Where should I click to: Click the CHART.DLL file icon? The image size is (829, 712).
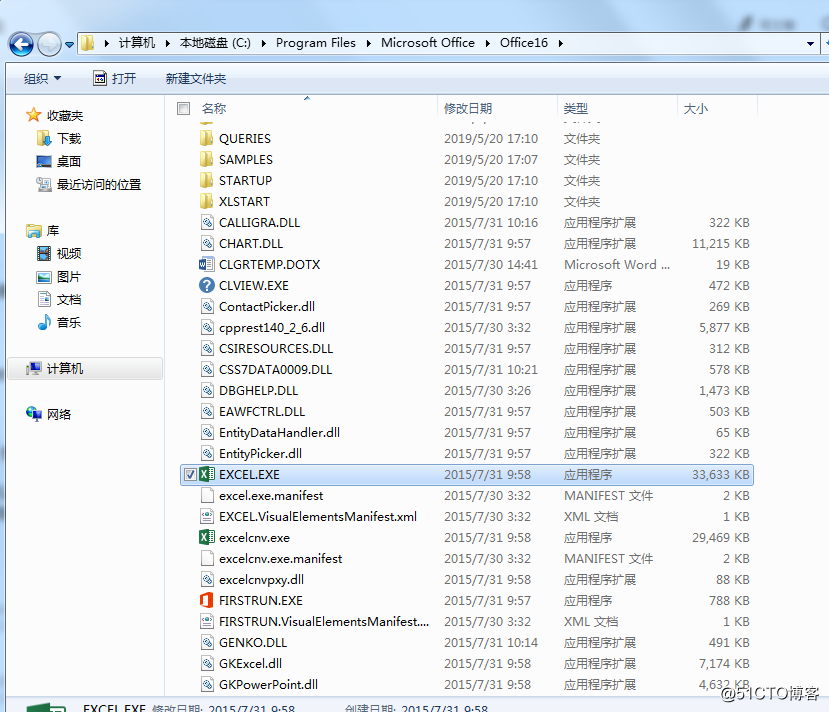(207, 244)
